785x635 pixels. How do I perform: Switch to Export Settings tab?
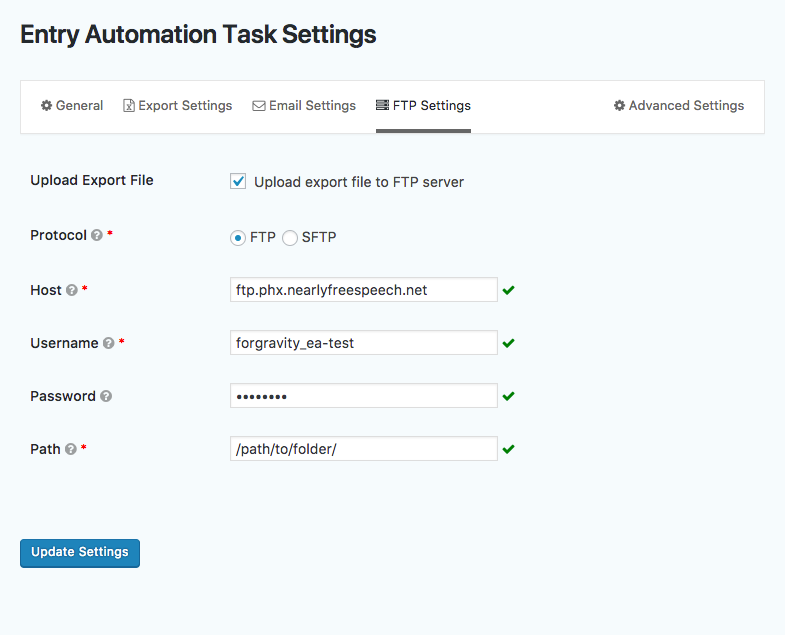click(178, 106)
